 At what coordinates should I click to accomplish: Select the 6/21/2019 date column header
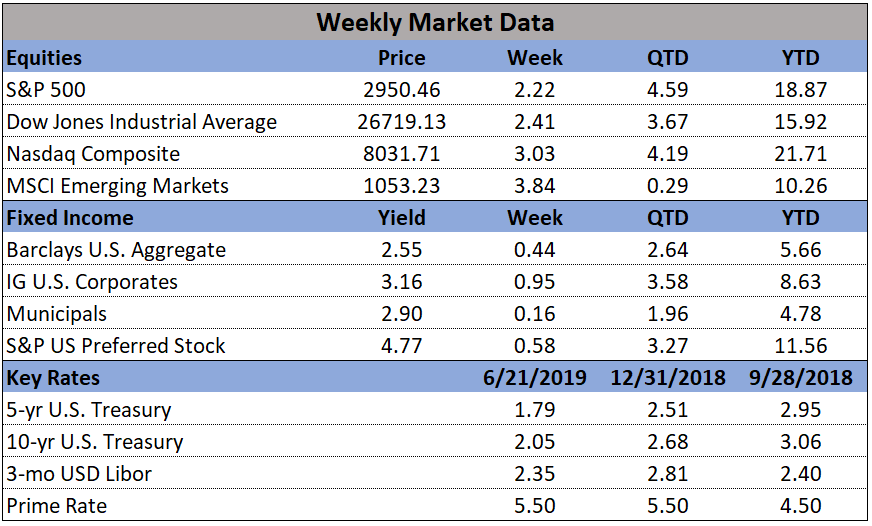click(534, 378)
